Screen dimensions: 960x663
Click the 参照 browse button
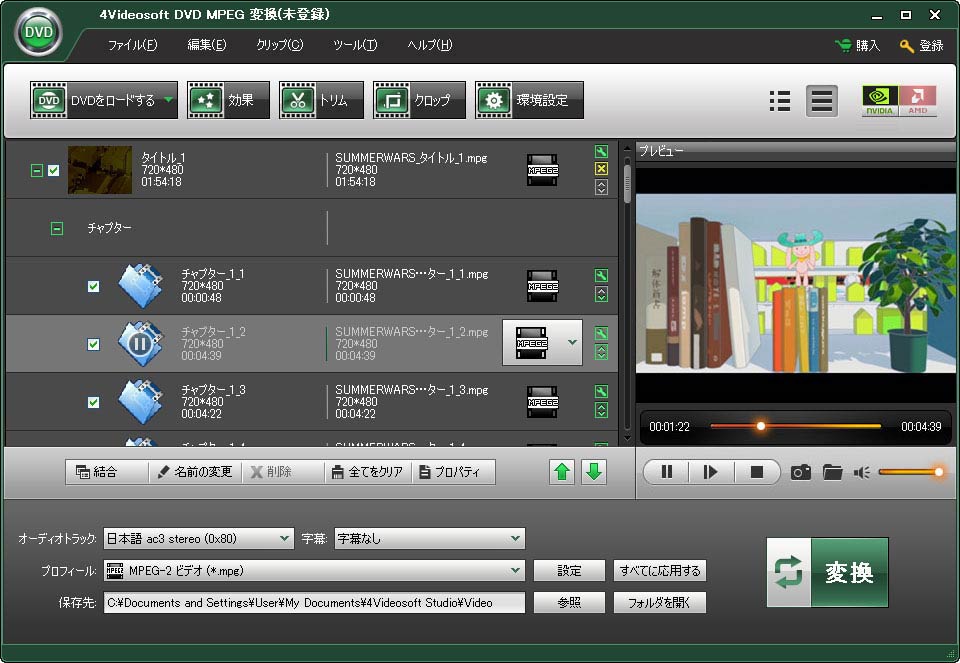pos(569,603)
